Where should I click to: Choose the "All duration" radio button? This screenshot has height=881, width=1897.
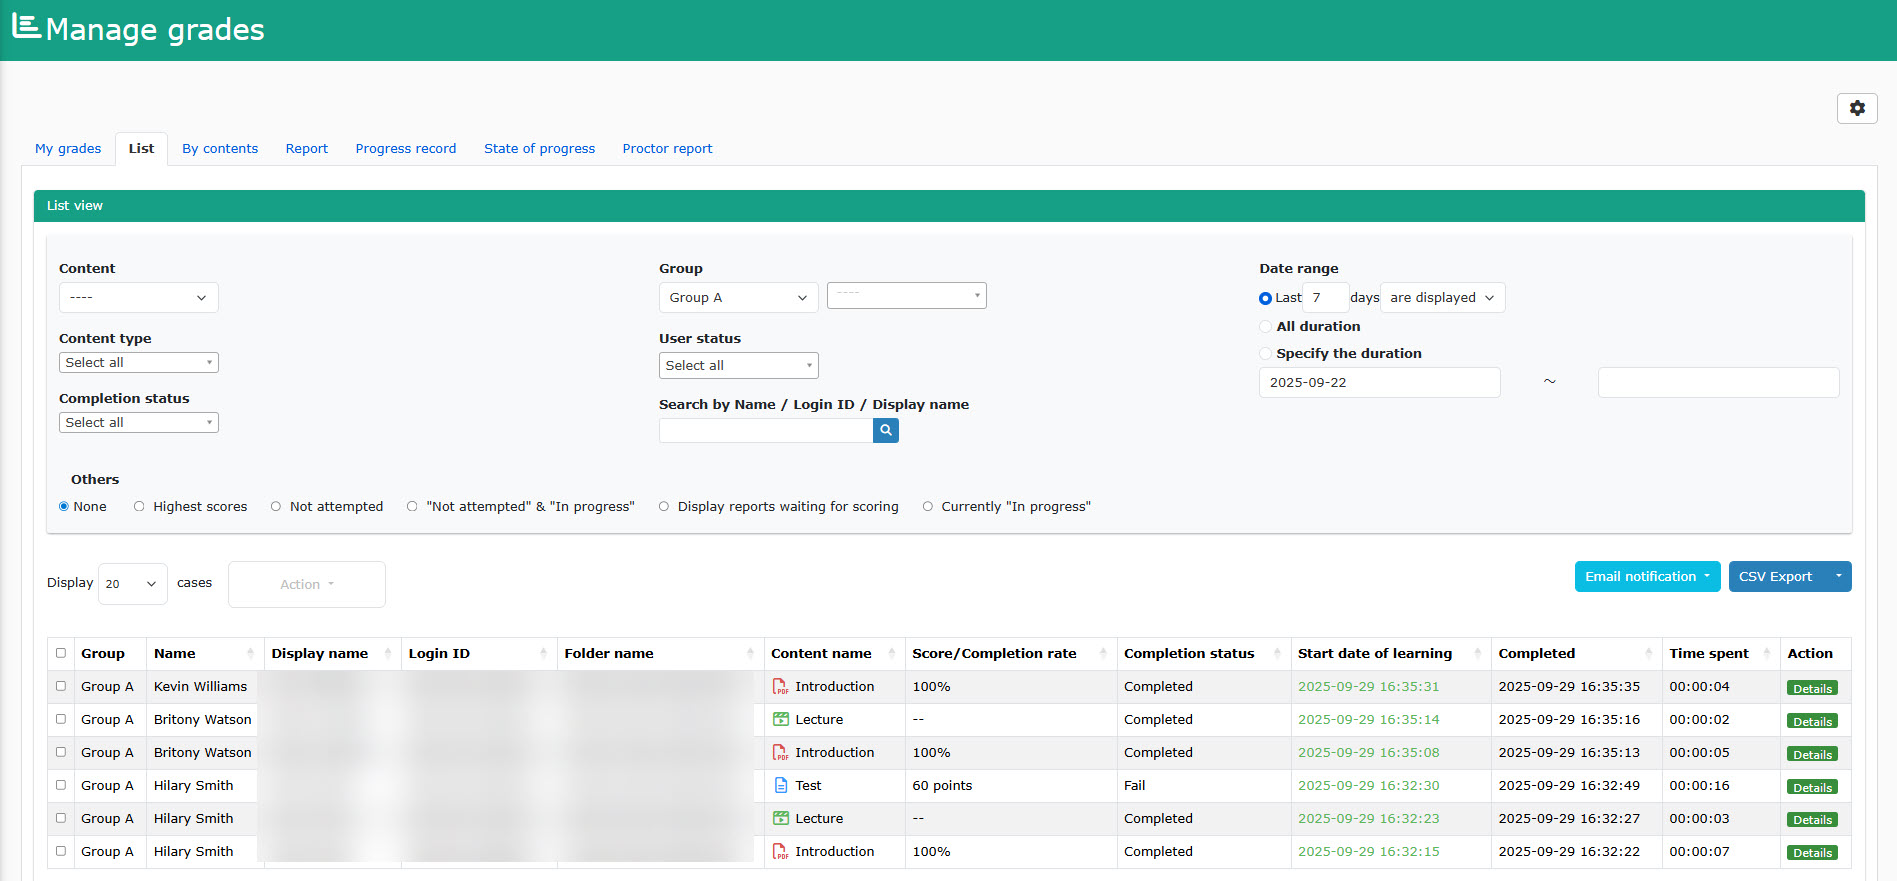coord(1265,327)
